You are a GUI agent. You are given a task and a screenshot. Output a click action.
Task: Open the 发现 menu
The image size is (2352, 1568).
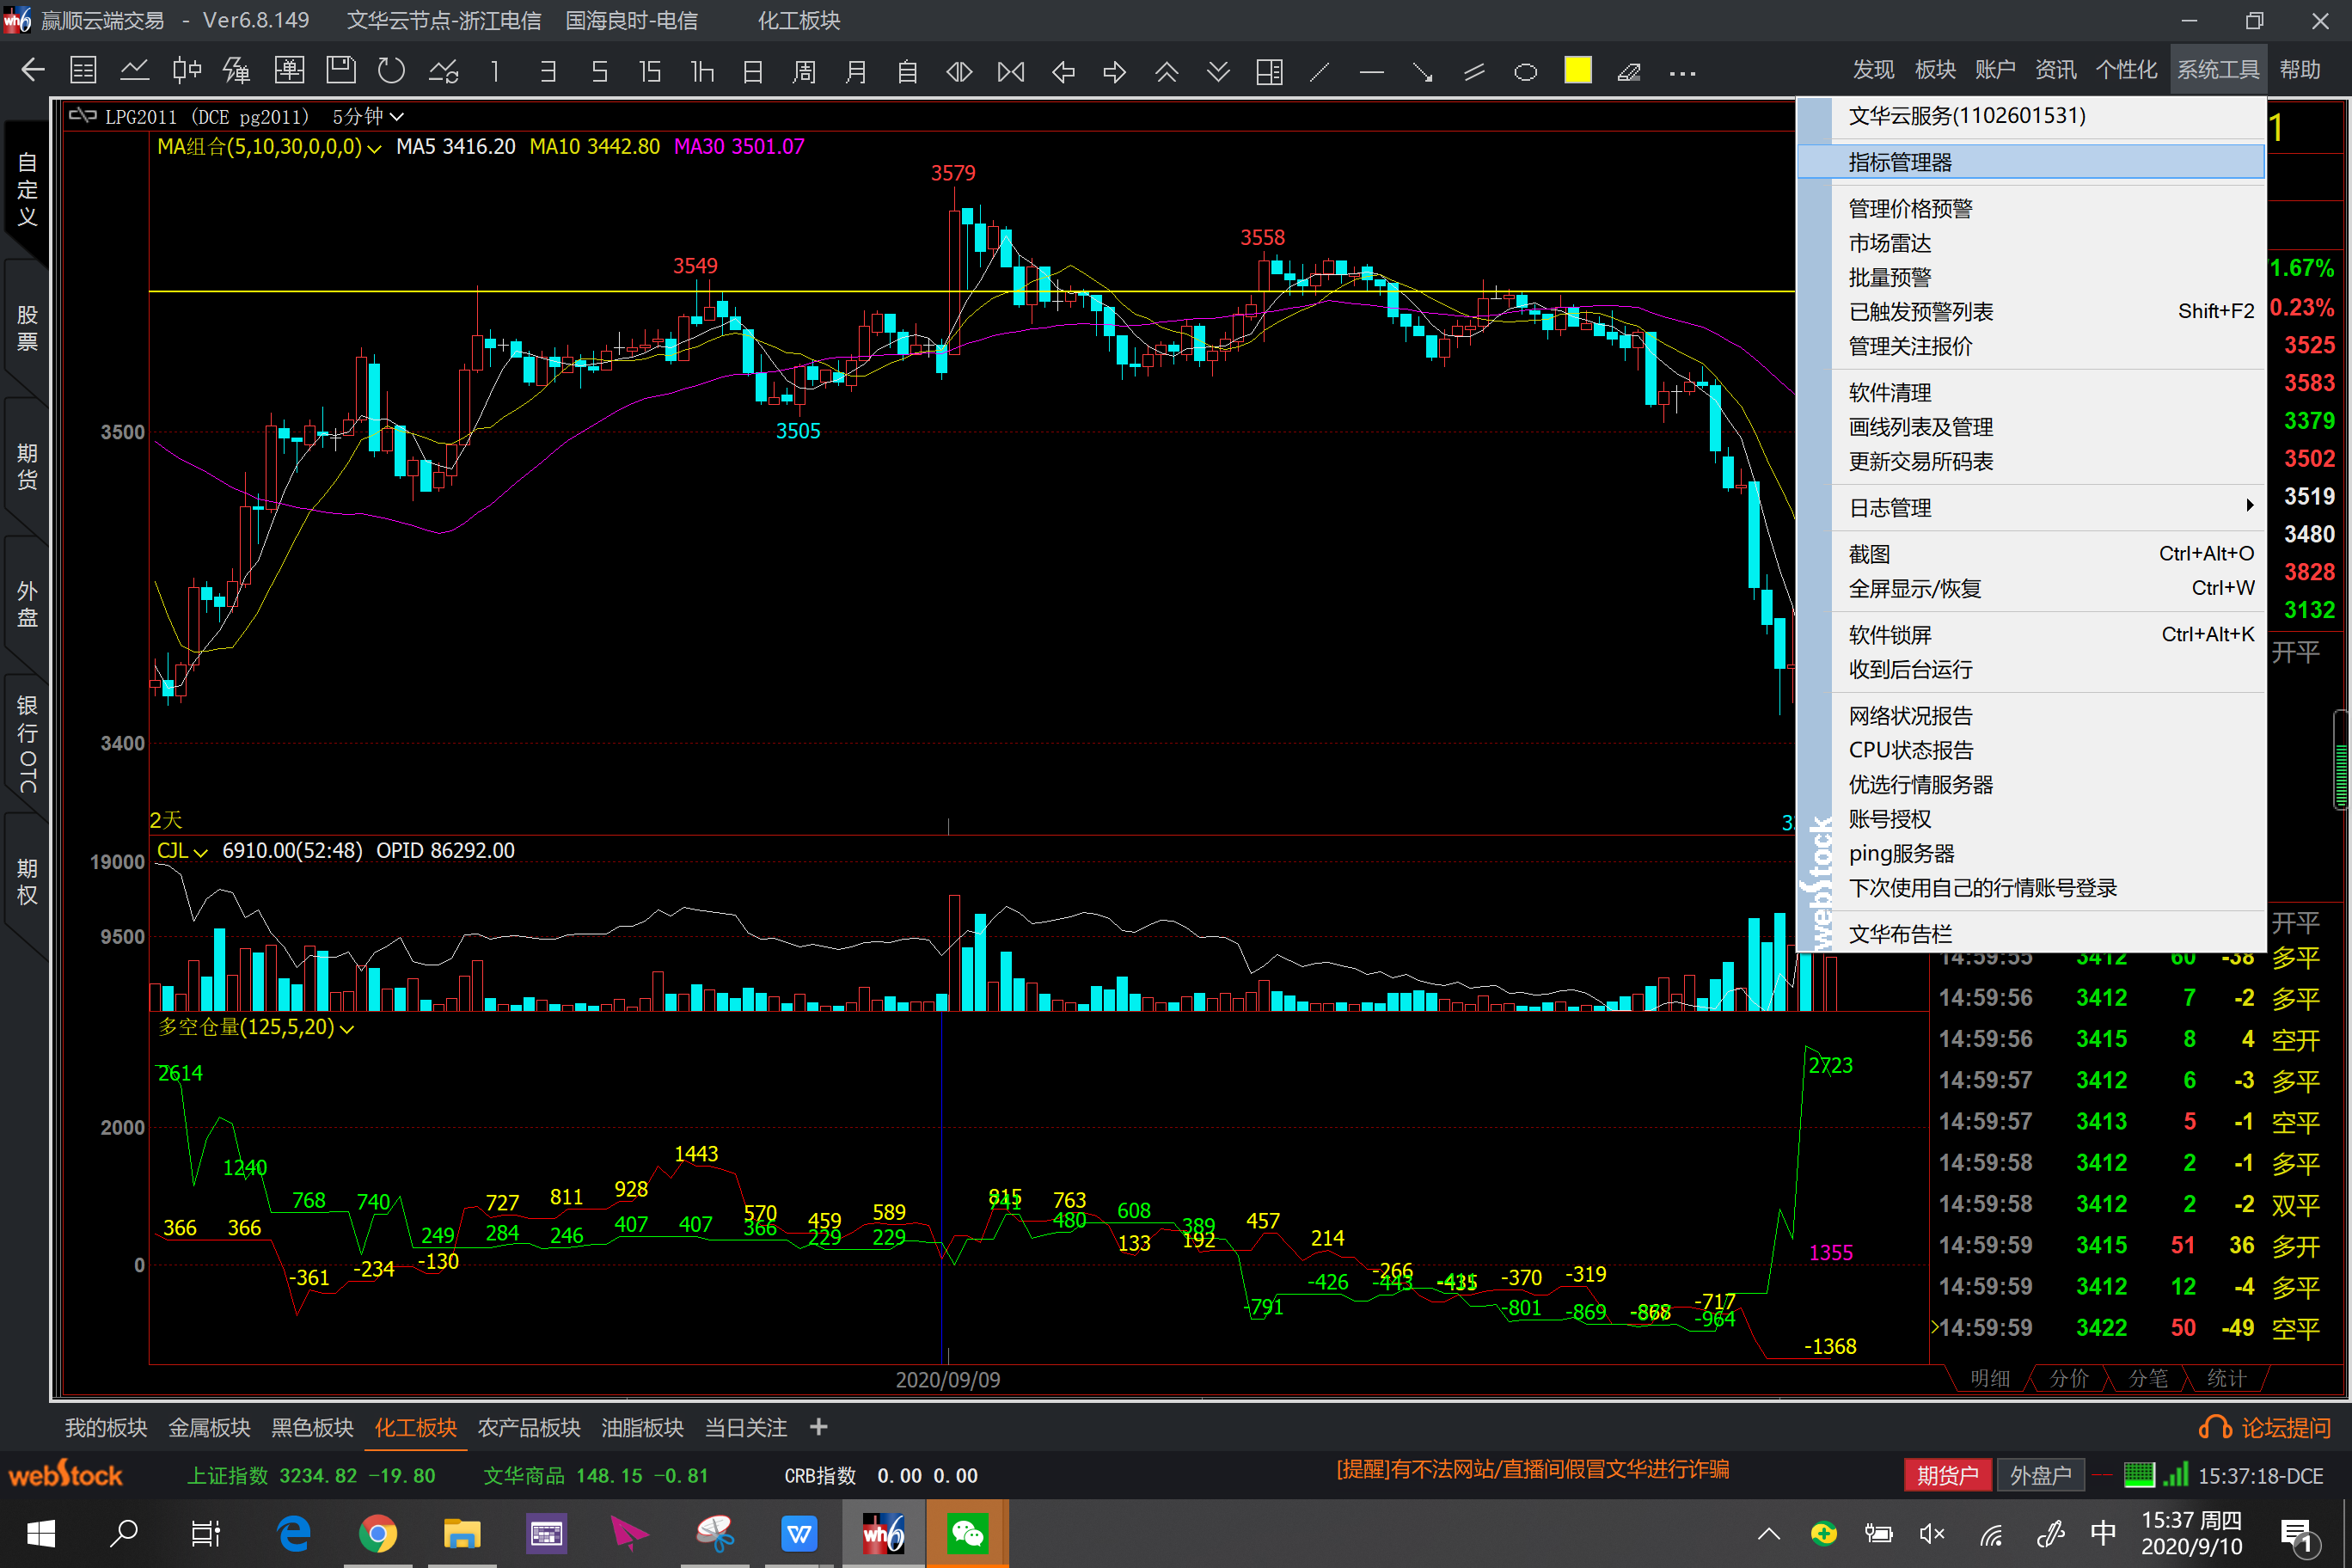tap(1873, 70)
